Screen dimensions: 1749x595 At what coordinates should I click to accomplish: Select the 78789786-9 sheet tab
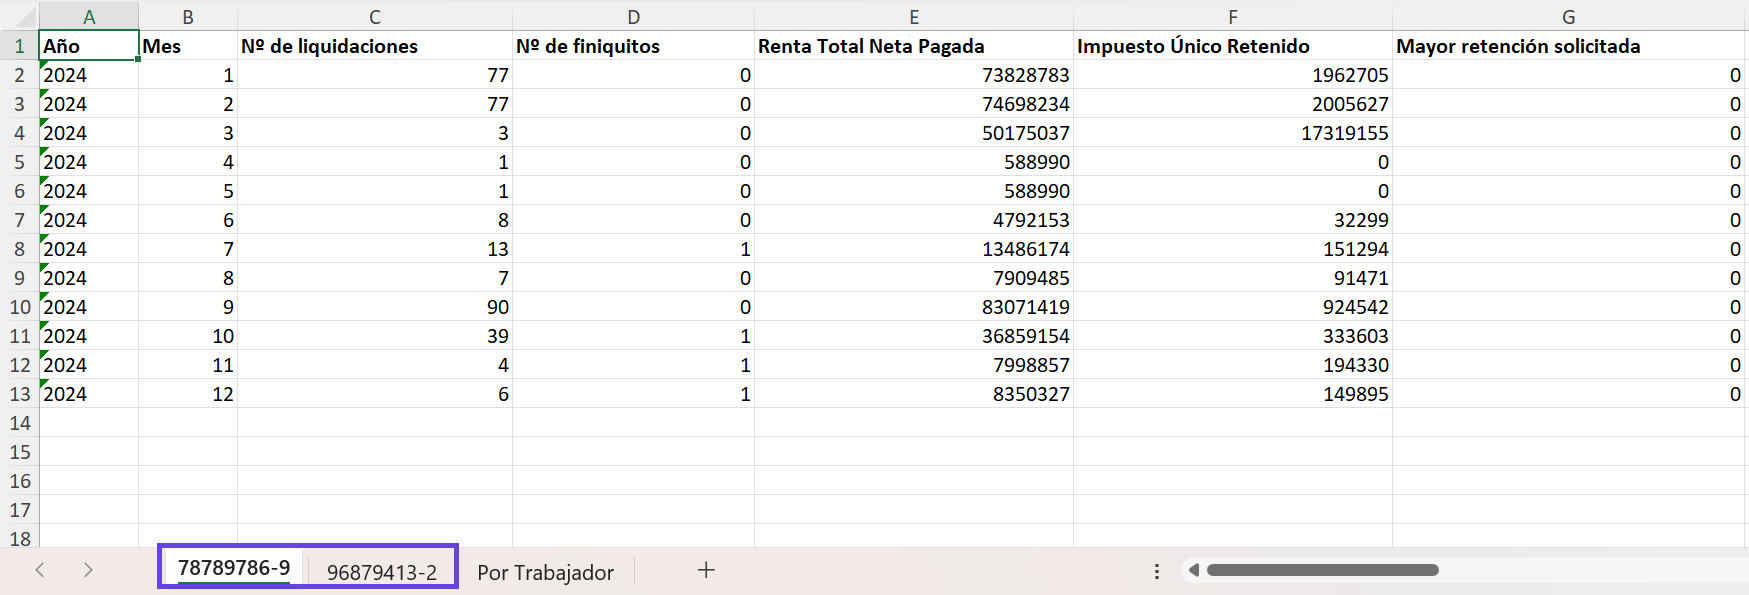(234, 568)
